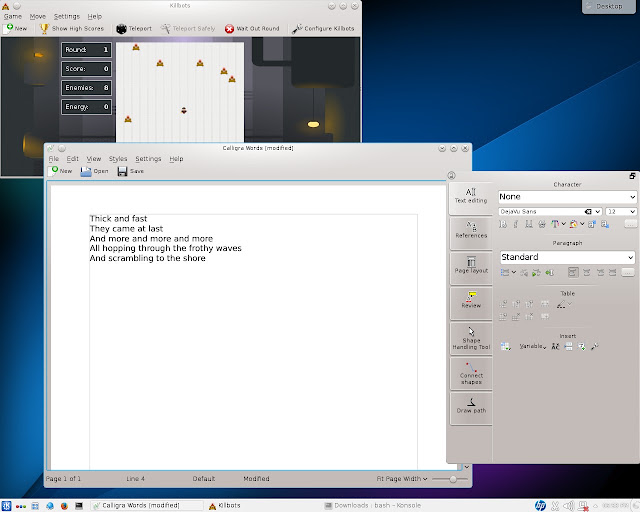
Task: Click the insert comment icon
Action: click(582, 347)
